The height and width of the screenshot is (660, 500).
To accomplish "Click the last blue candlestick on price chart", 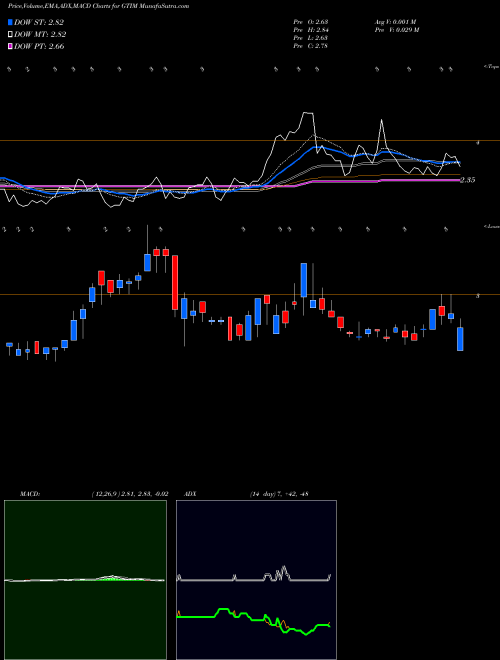I will (460, 339).
